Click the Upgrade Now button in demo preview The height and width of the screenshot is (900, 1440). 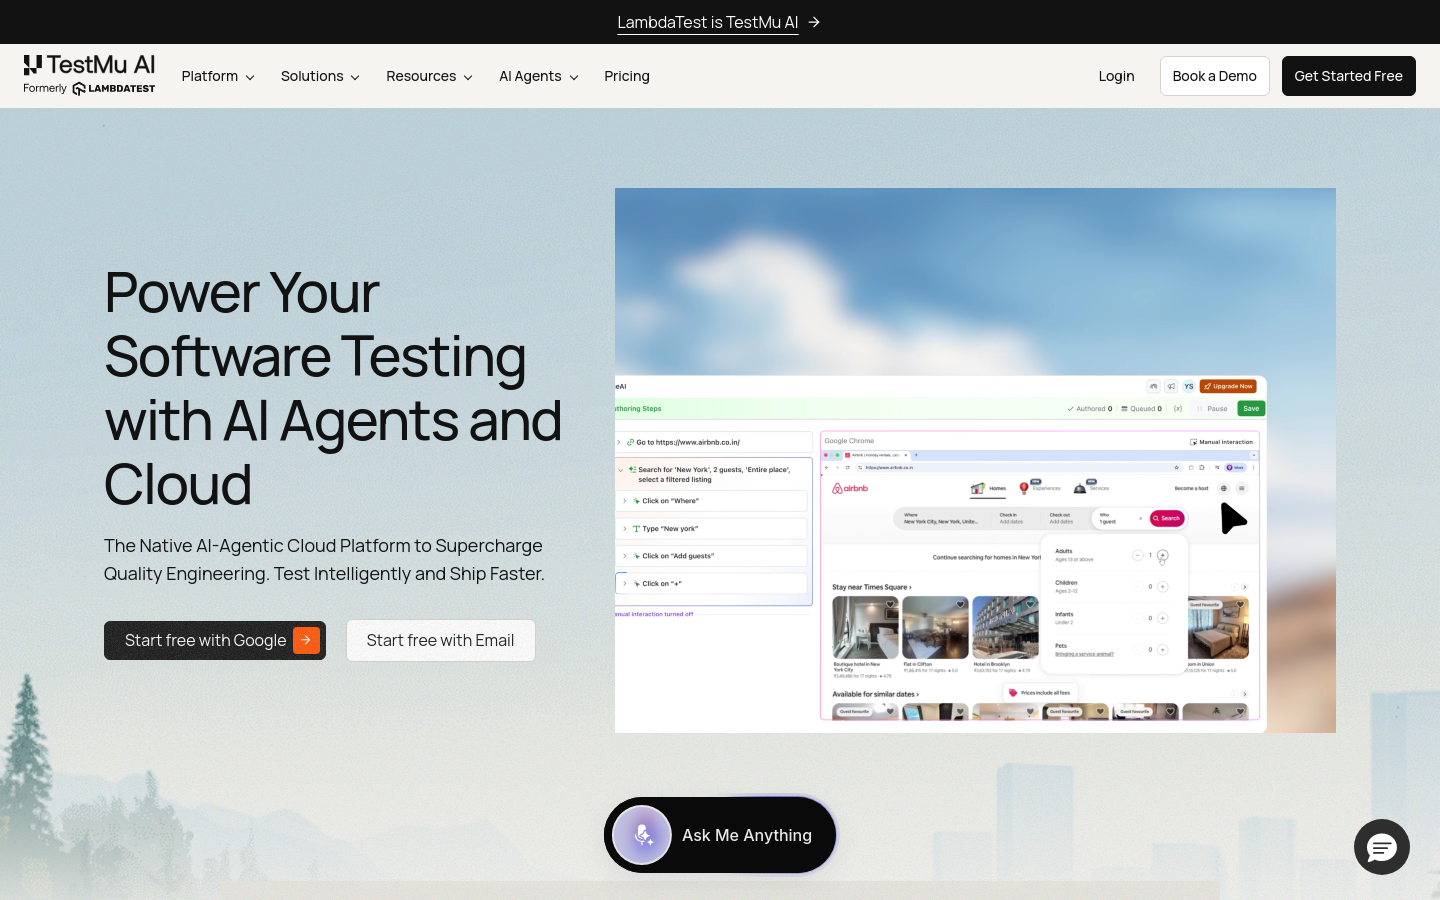coord(1228,386)
